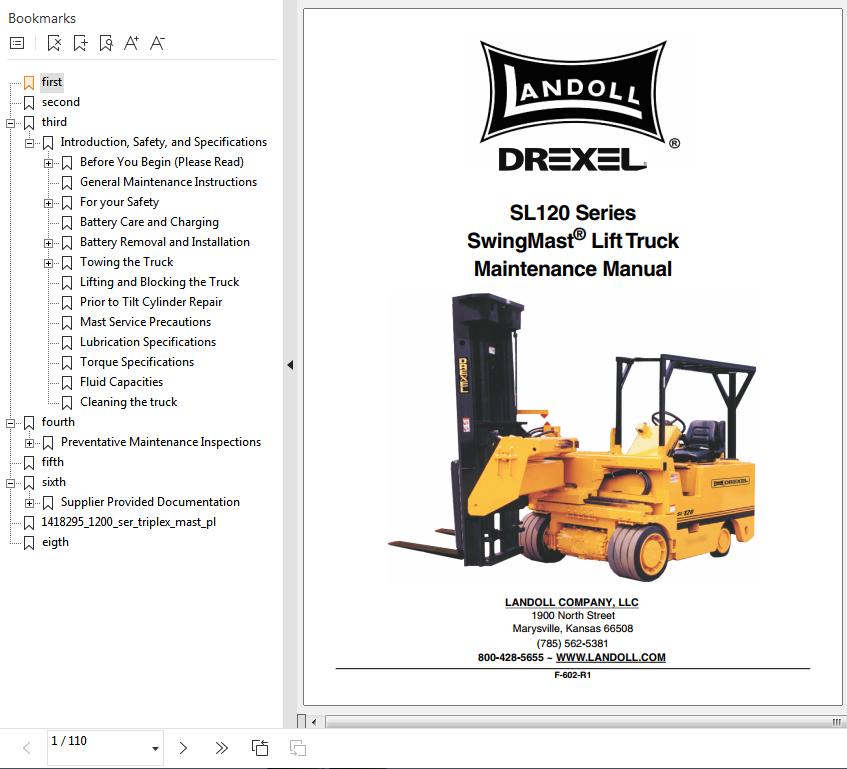Collapse the 'third' bookmark node
847x769 pixels.
coord(10,123)
